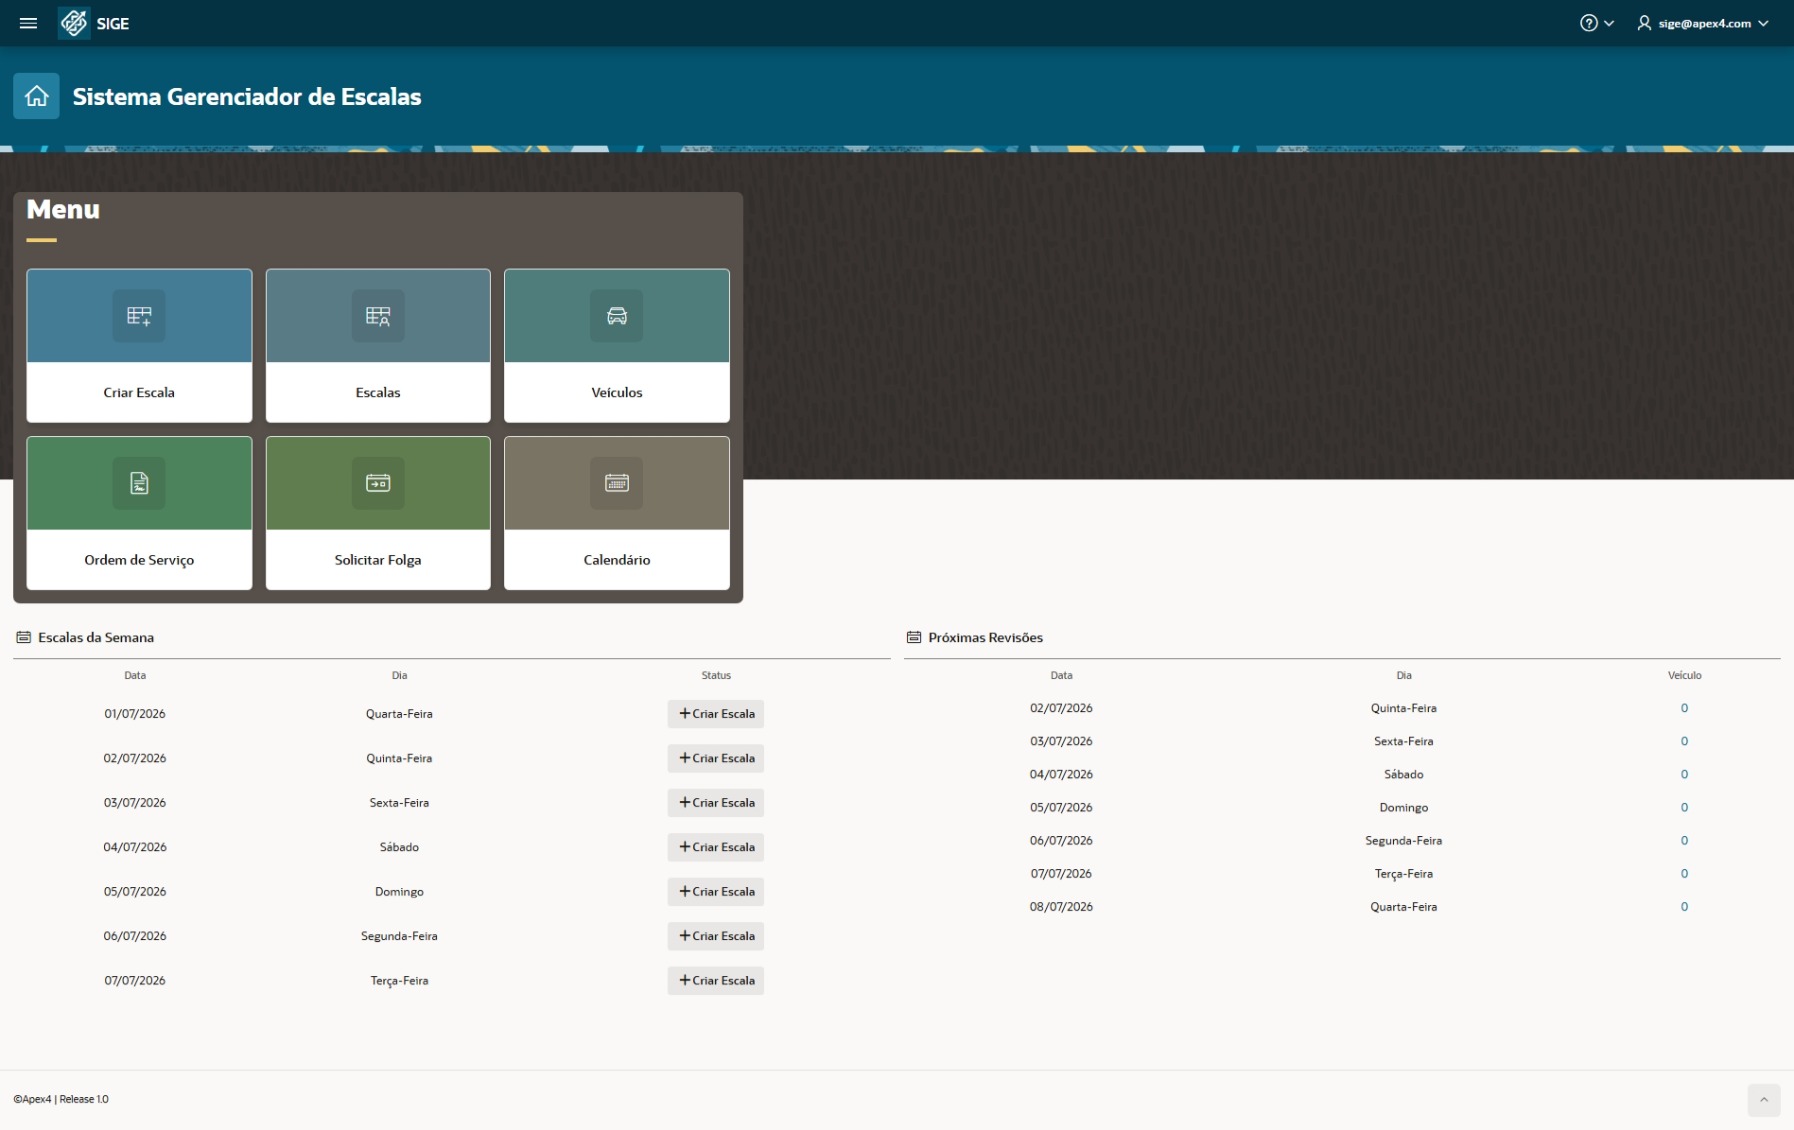1794x1130 pixels.
Task: Click Criar Escala button for Terça-Feira 07/07/2026
Action: point(716,981)
